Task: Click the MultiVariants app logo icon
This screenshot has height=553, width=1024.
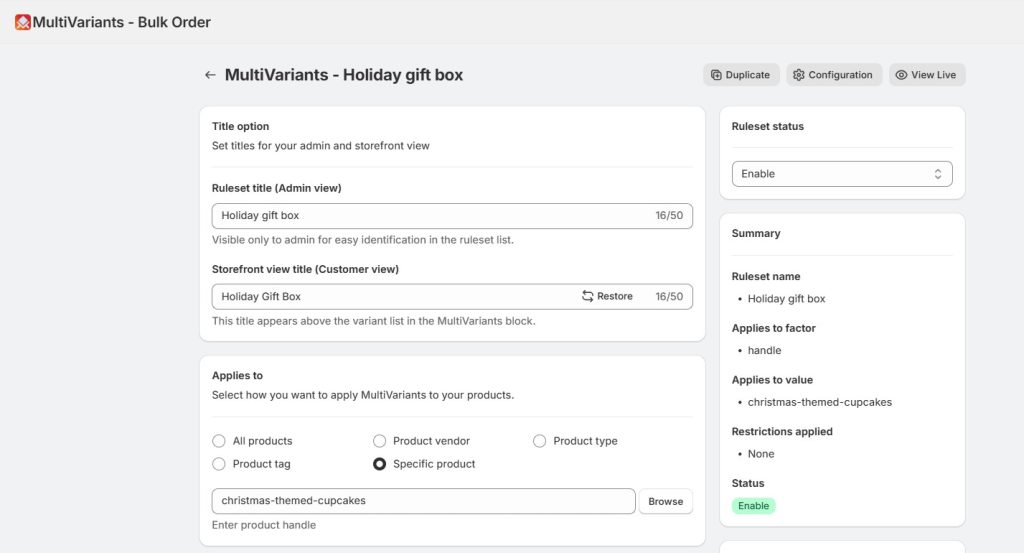Action: click(22, 22)
